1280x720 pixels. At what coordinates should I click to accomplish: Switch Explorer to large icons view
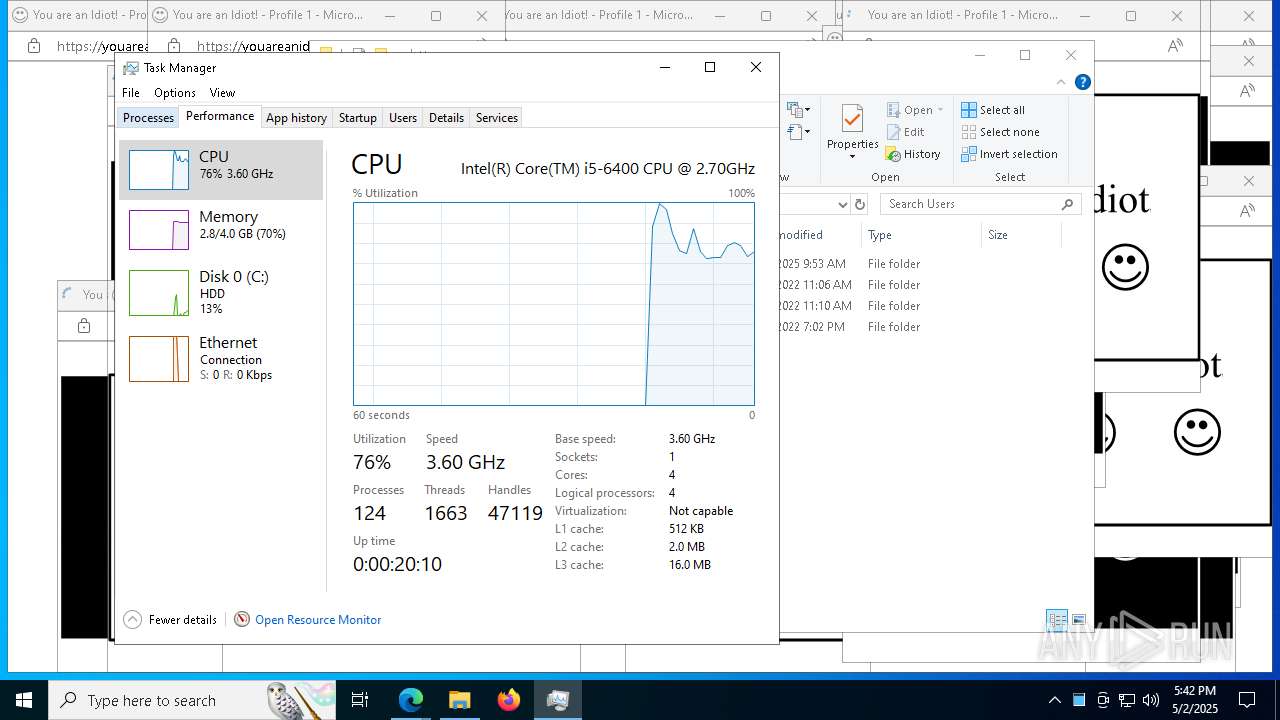(x=1078, y=620)
